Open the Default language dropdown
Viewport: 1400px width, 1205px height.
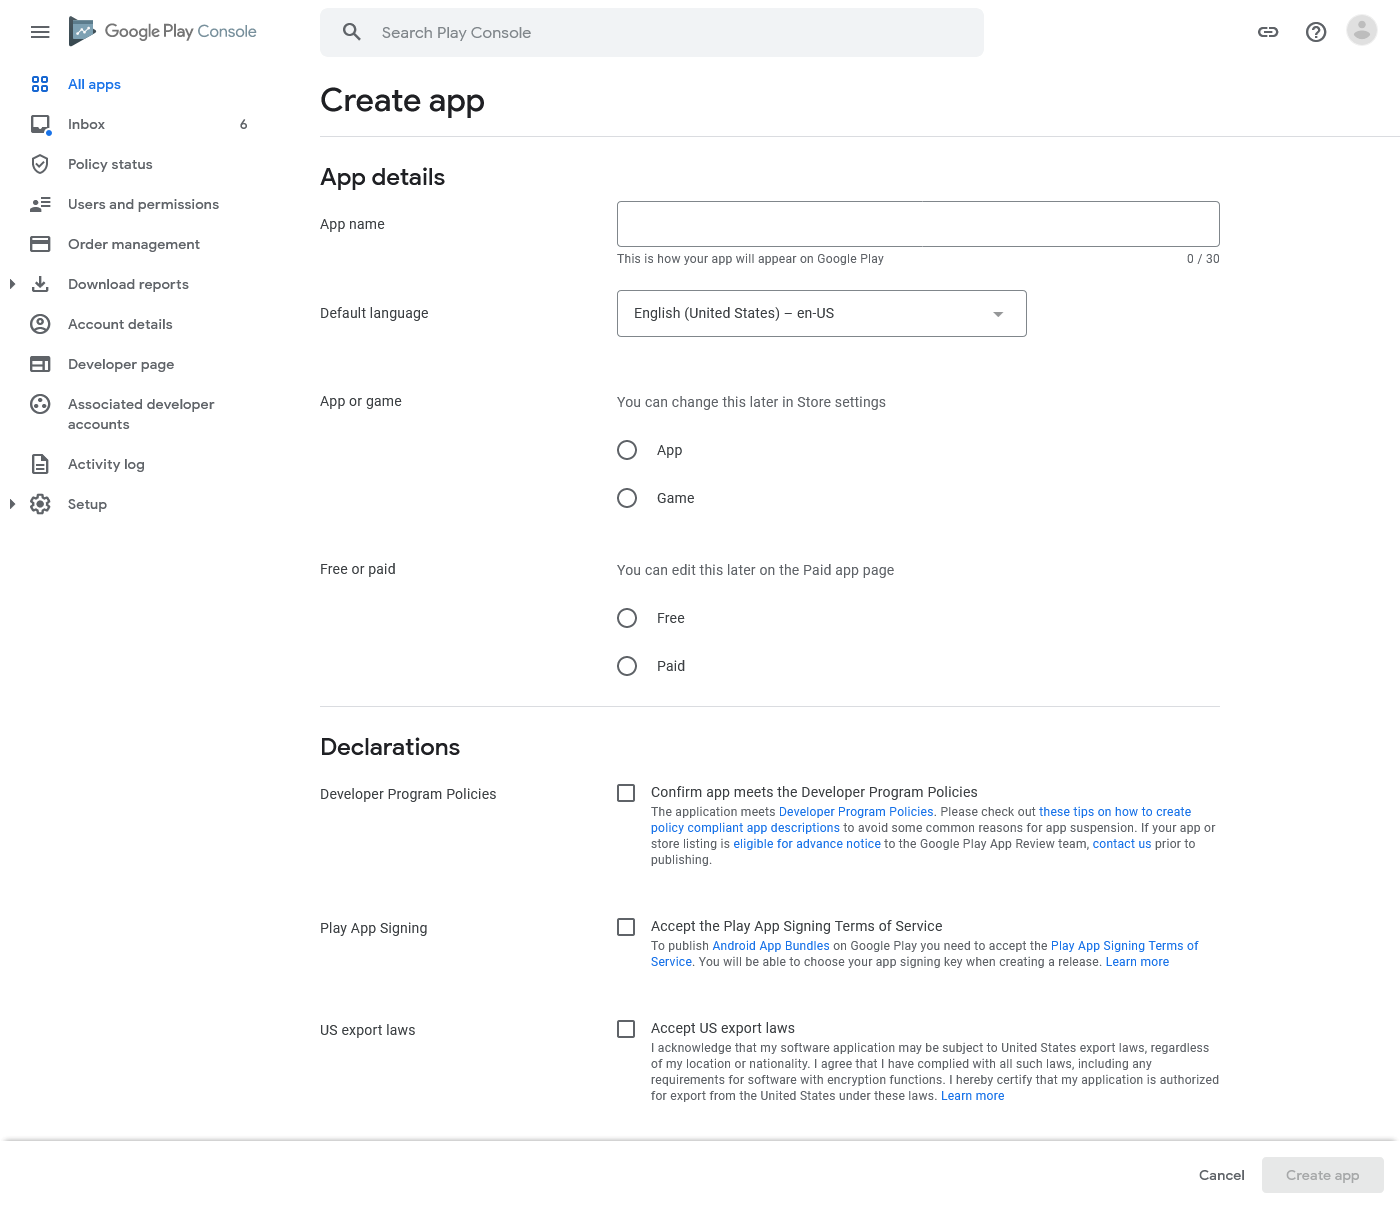[x=822, y=313]
